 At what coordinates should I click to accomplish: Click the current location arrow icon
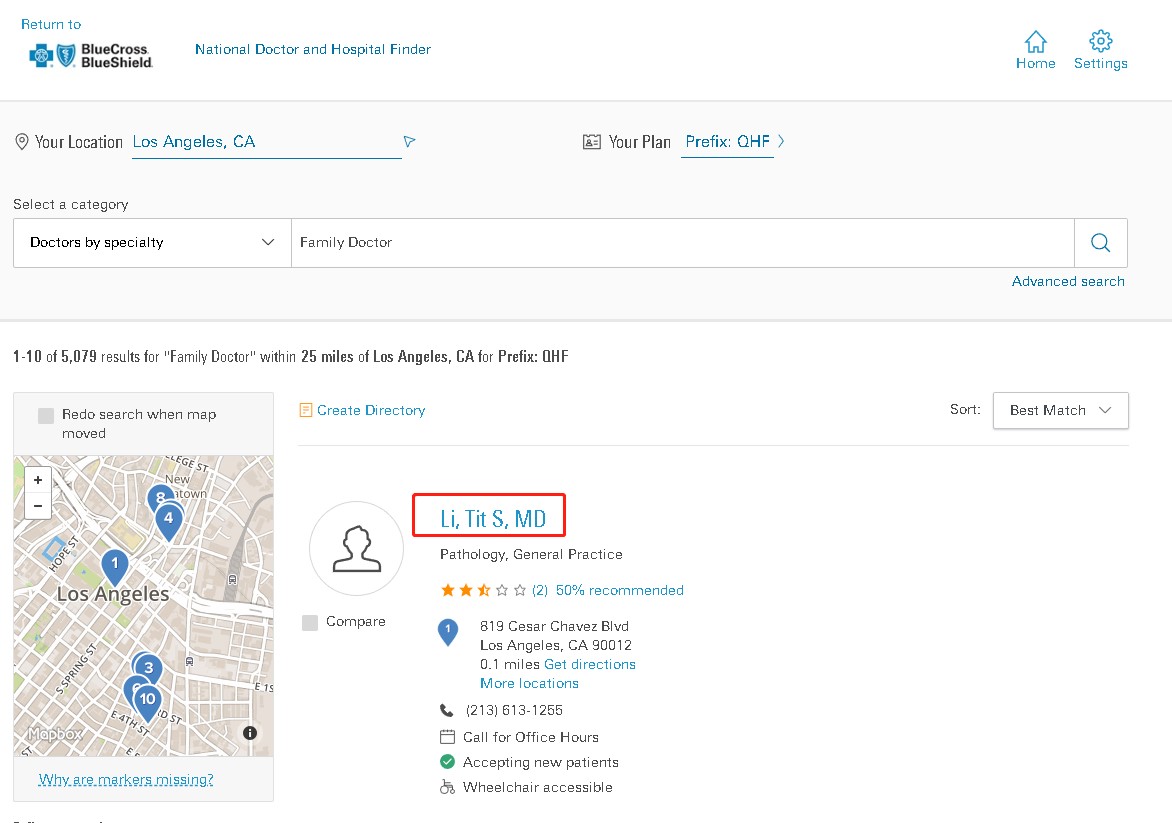[409, 142]
